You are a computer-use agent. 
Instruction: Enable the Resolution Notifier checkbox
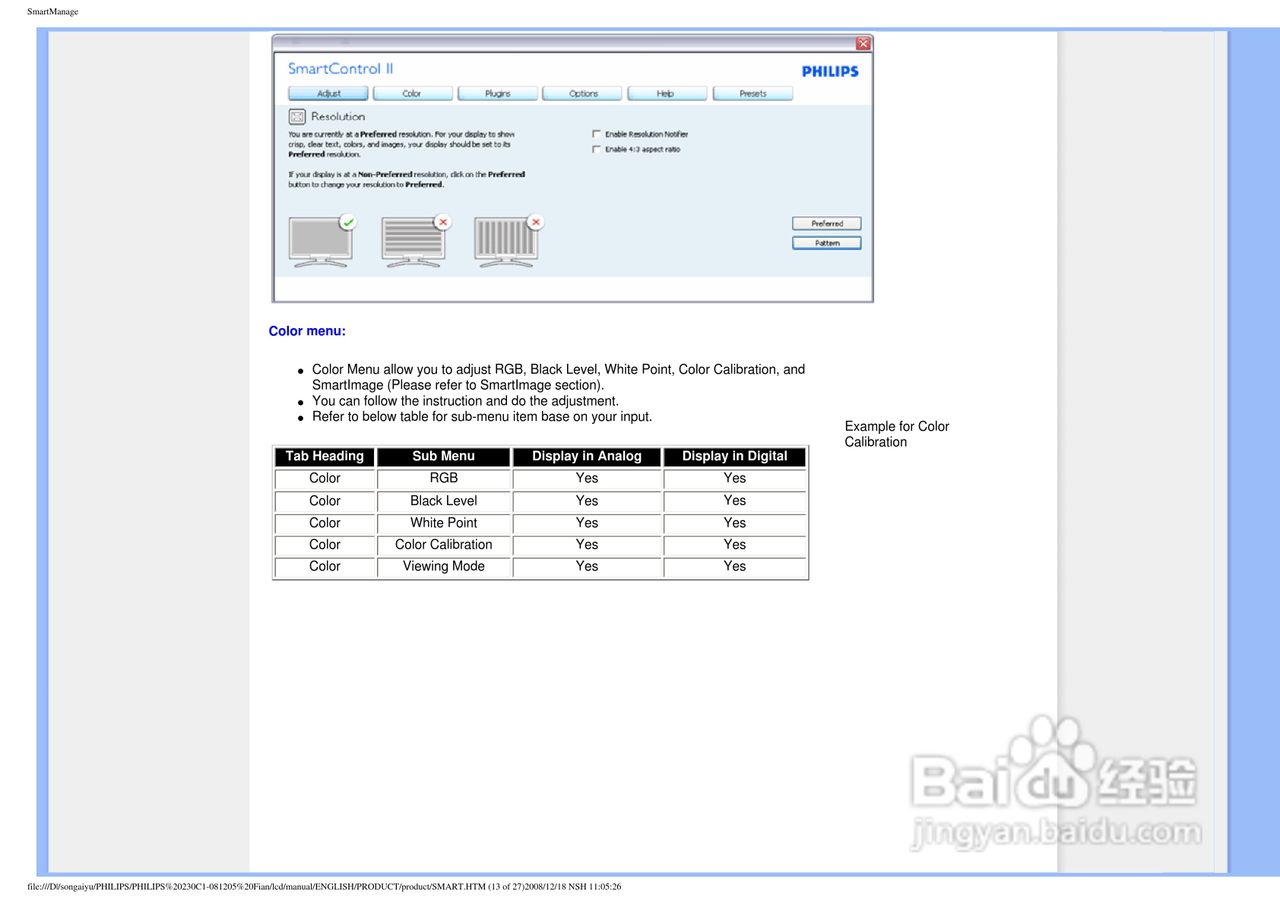click(597, 134)
